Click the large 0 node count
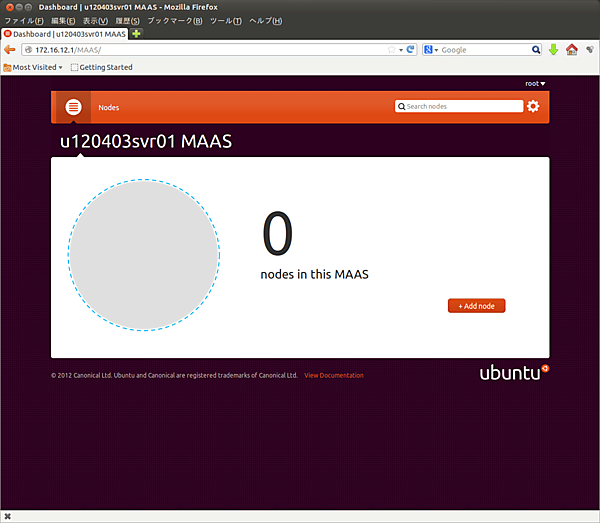 click(277, 233)
